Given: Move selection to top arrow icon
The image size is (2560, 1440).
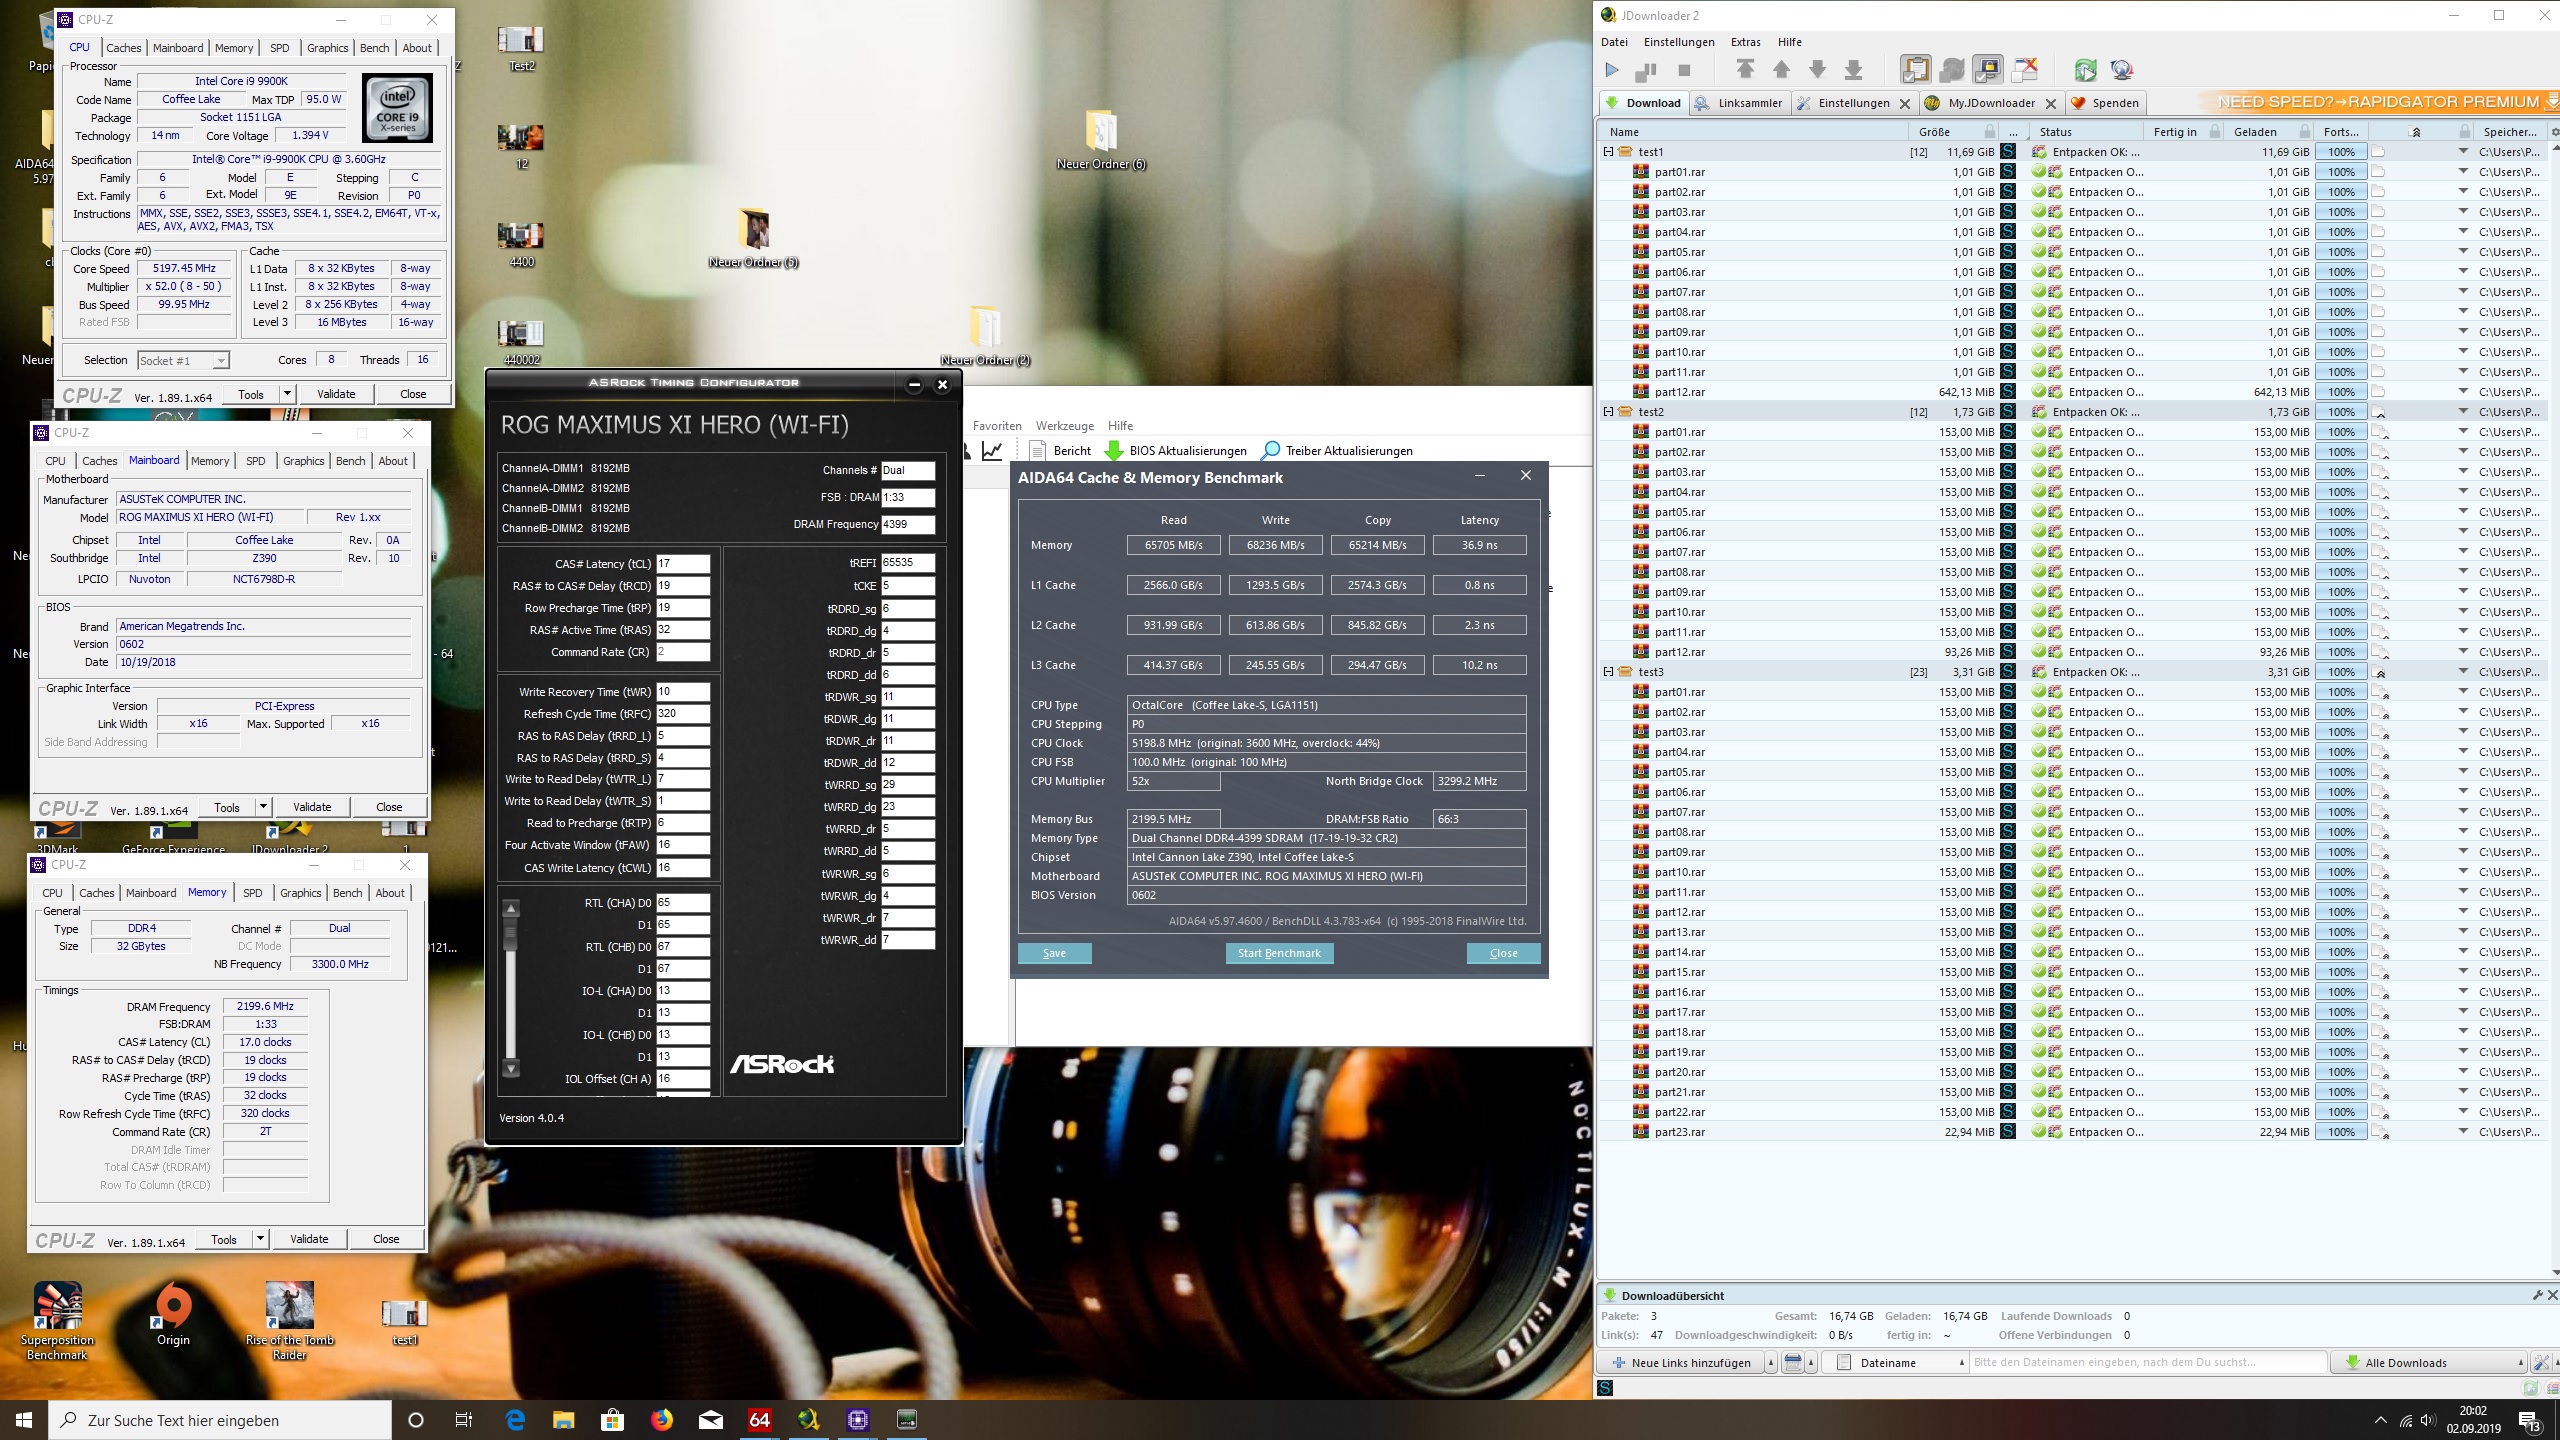Looking at the screenshot, I should tap(1745, 69).
